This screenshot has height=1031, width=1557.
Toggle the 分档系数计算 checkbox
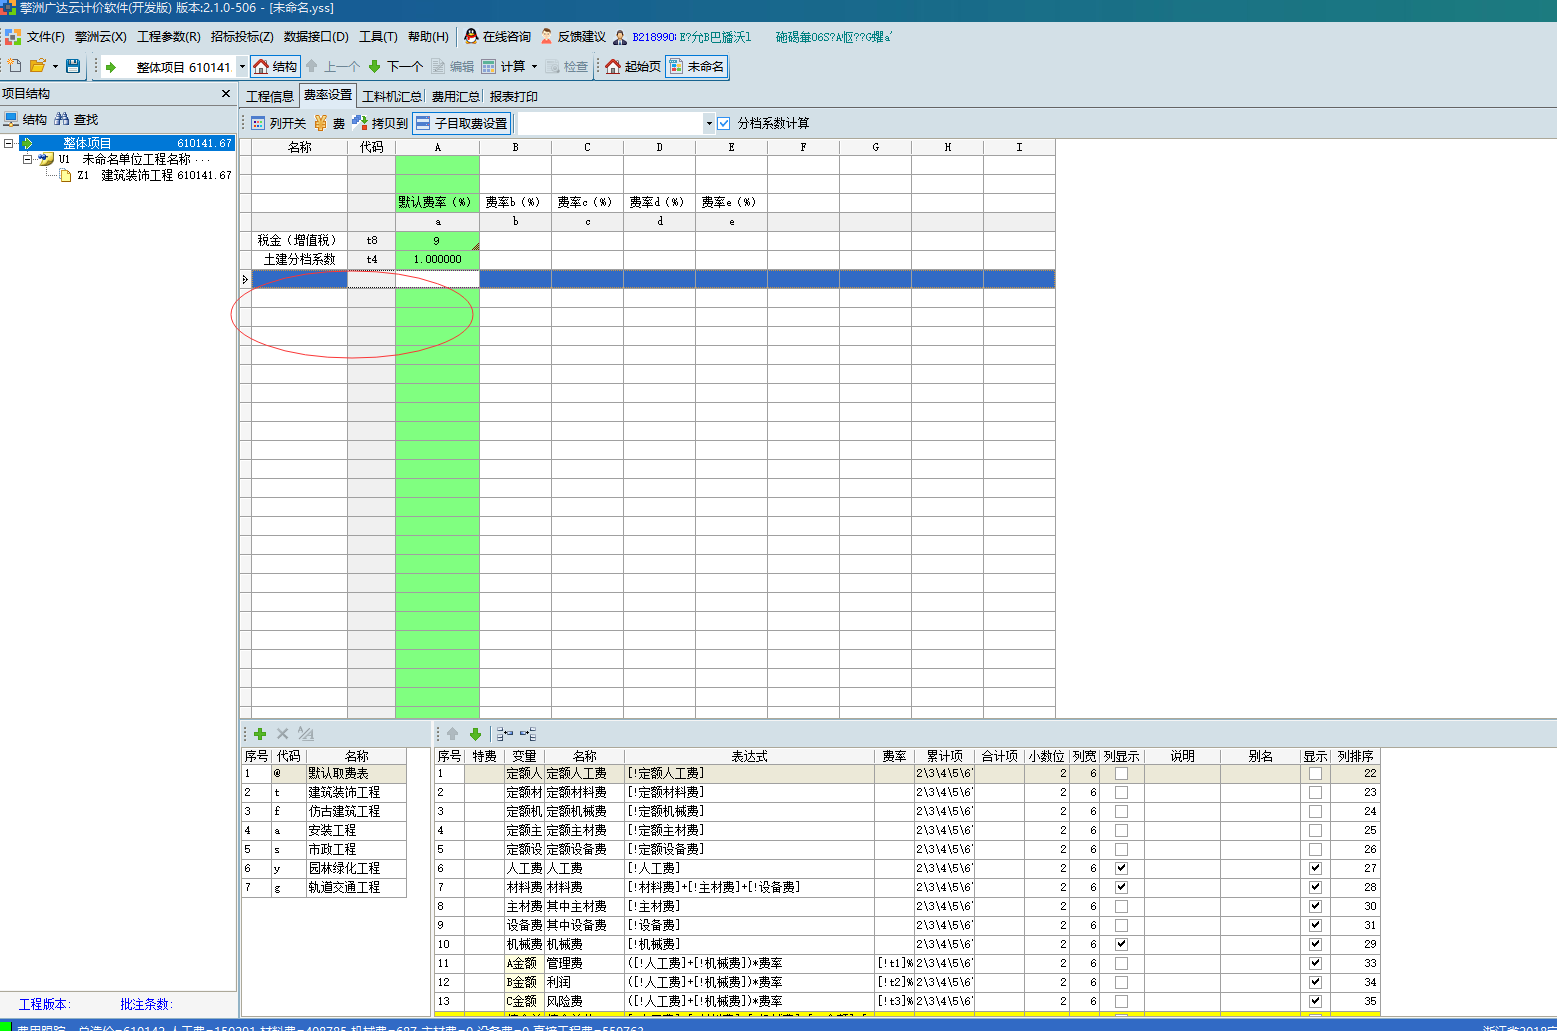pyautogui.click(x=724, y=124)
